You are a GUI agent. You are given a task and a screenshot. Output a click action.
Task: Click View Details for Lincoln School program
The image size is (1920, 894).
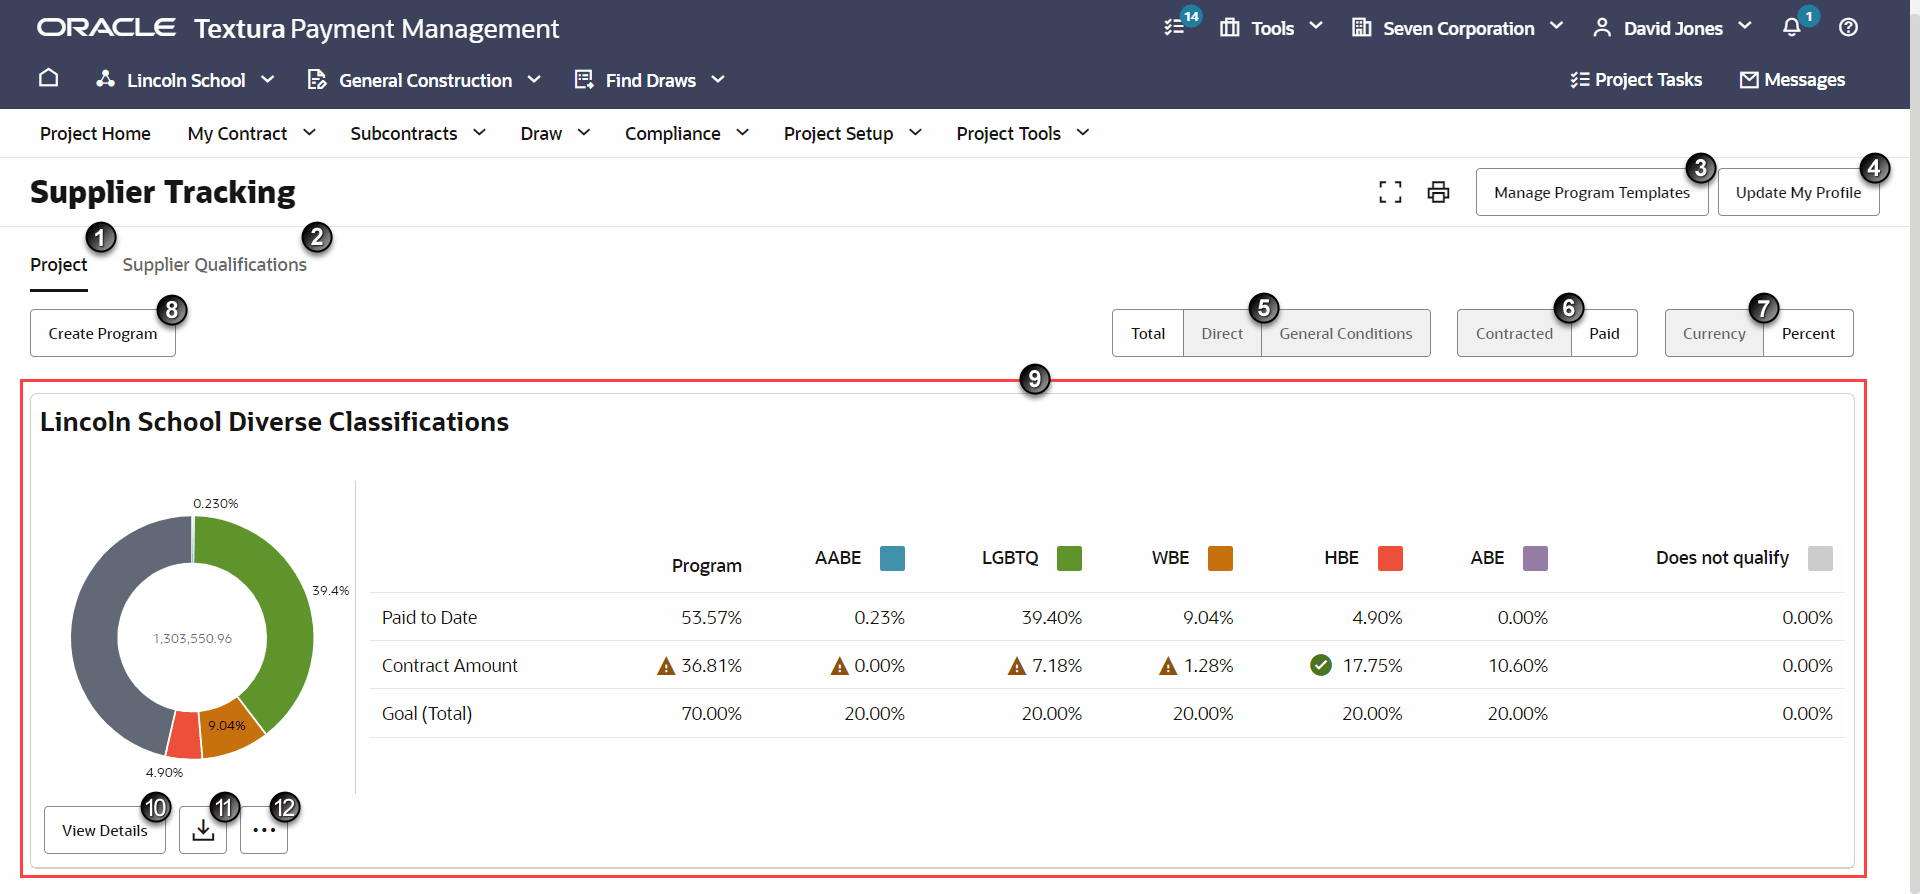tap(105, 830)
